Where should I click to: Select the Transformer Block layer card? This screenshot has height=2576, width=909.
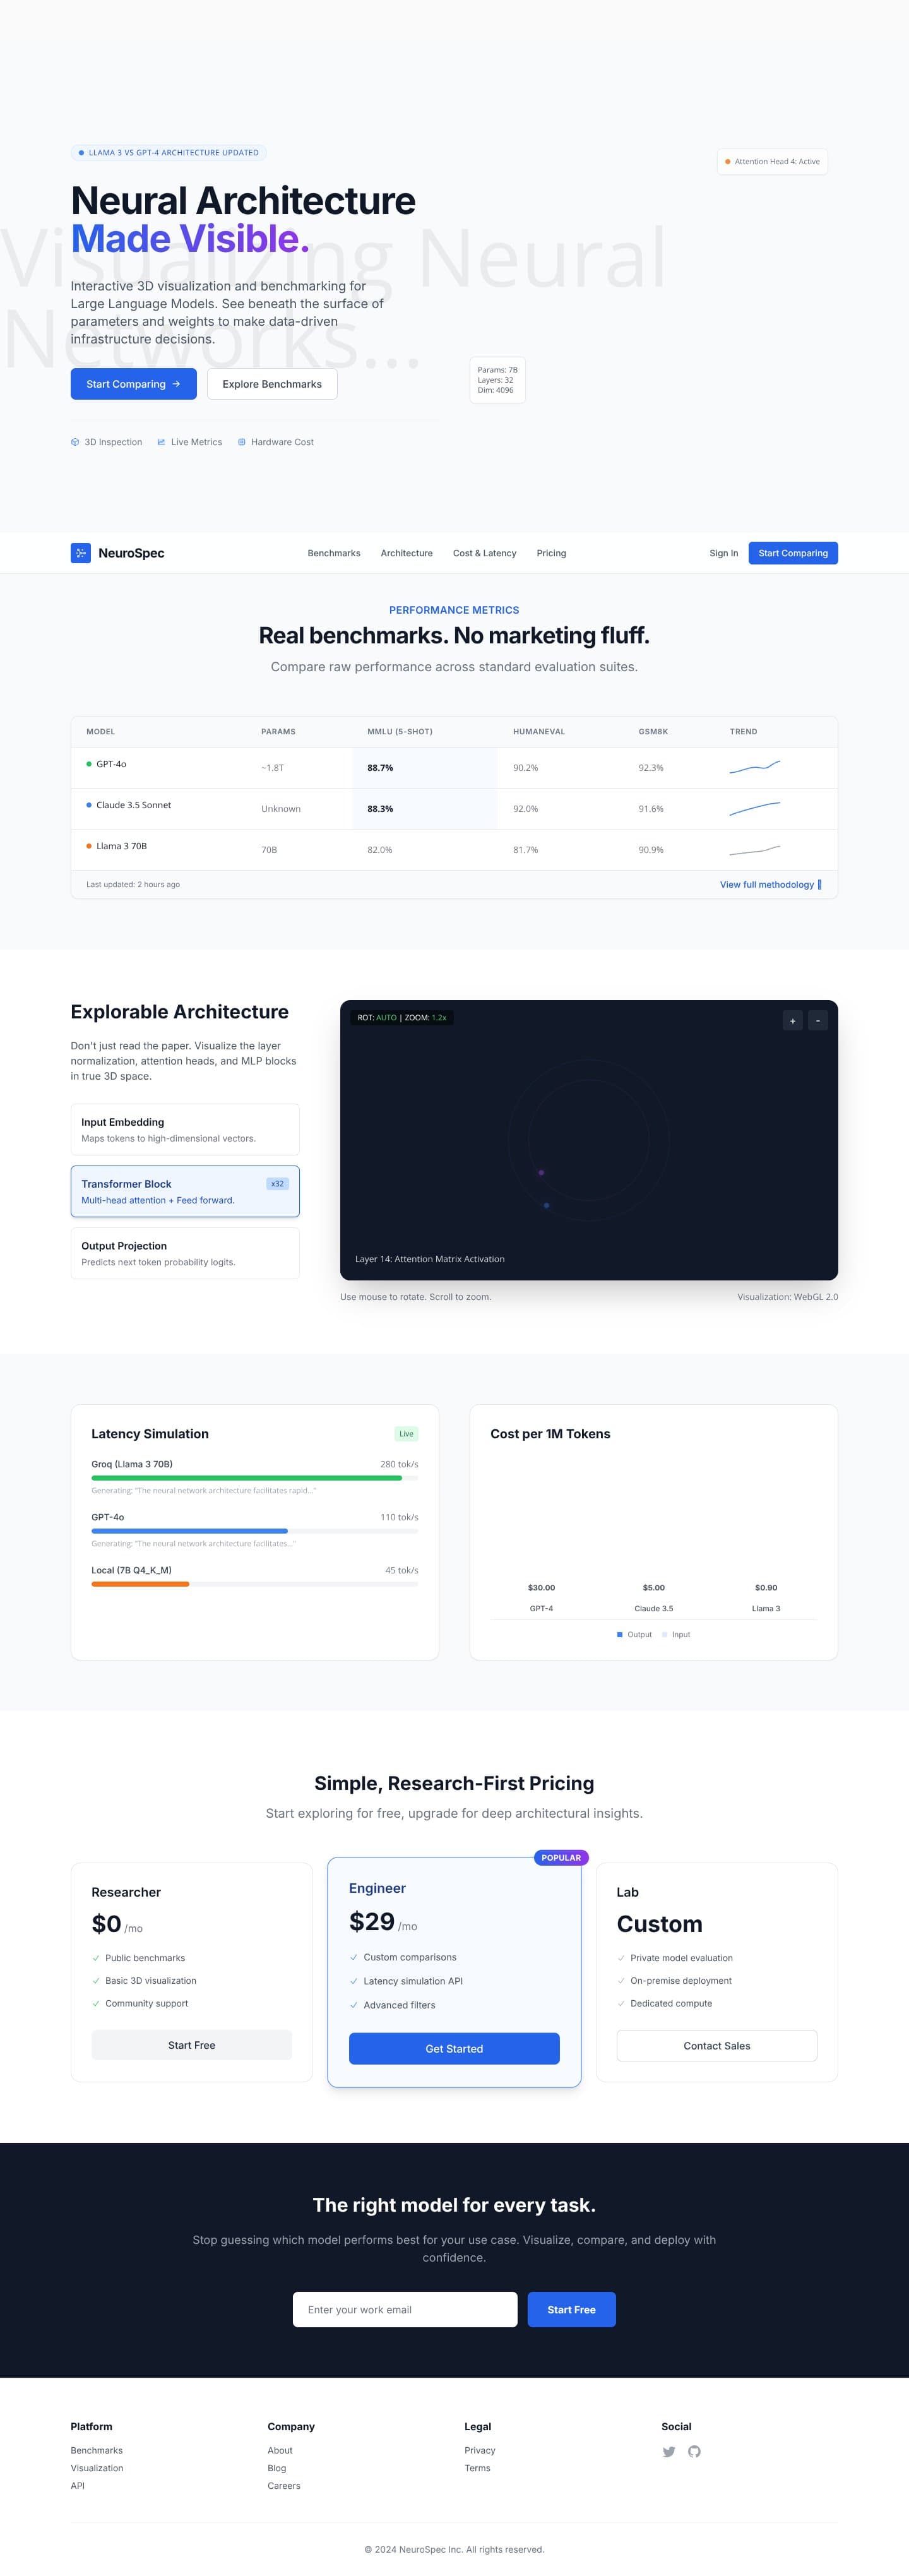[185, 1191]
